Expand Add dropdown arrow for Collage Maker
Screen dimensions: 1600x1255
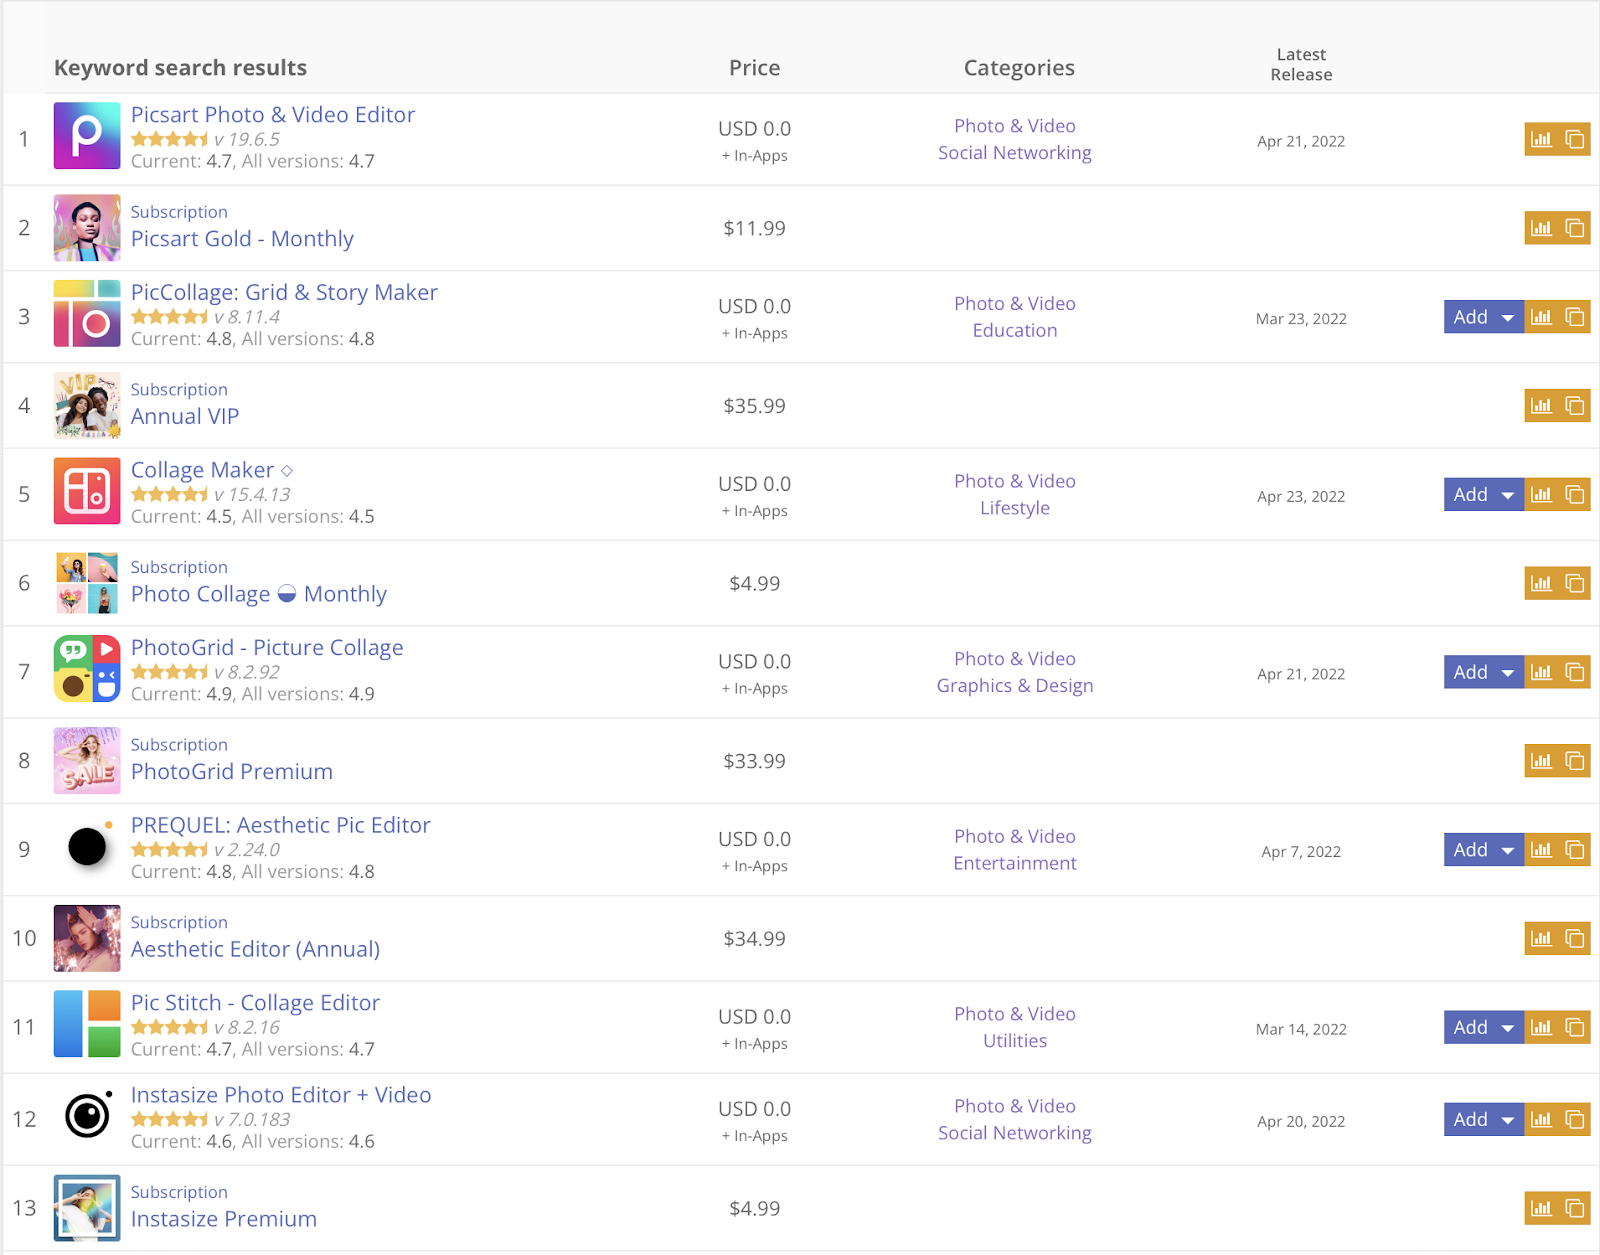coord(1508,495)
